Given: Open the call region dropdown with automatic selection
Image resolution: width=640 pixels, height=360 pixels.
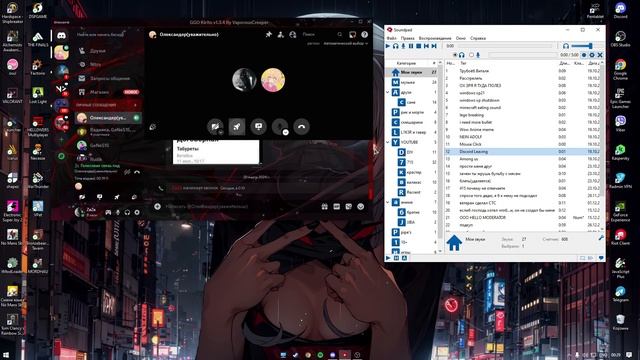Looking at the screenshot, I should tap(346, 43).
